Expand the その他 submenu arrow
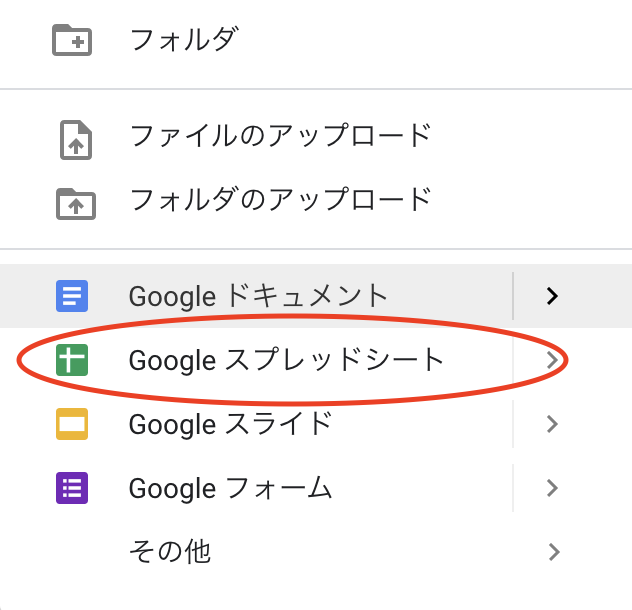Screen dimensions: 632x610 (x=552, y=551)
